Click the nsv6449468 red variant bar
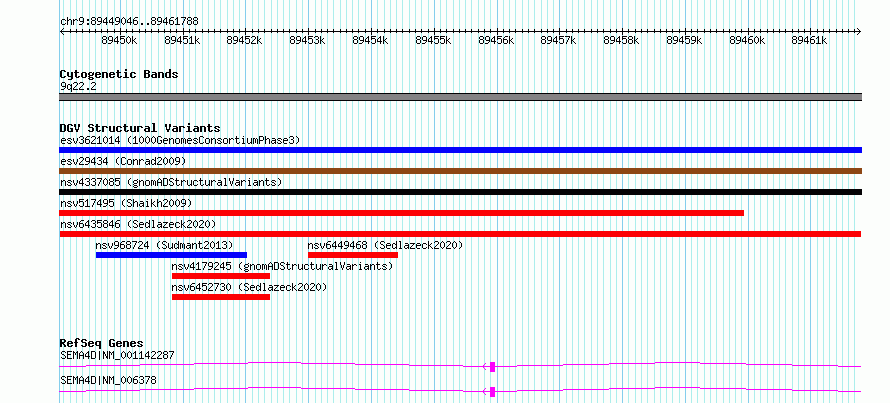The height and width of the screenshot is (403, 890). tap(353, 255)
